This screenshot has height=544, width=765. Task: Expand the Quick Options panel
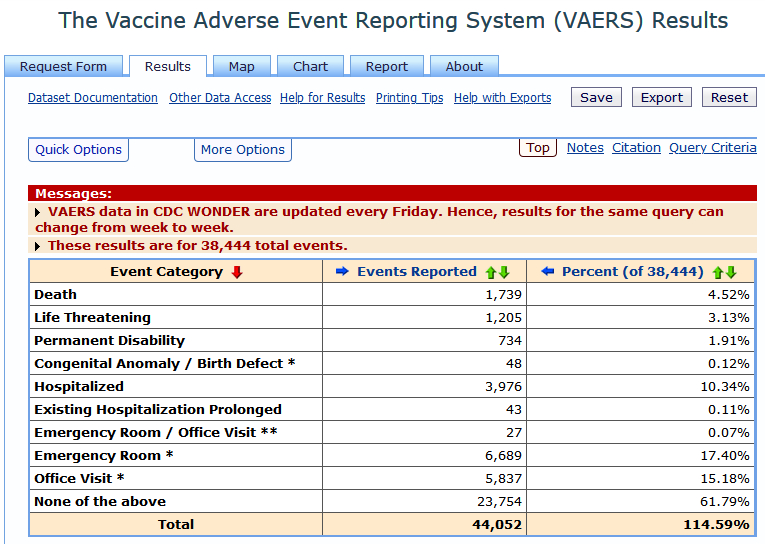(x=79, y=150)
